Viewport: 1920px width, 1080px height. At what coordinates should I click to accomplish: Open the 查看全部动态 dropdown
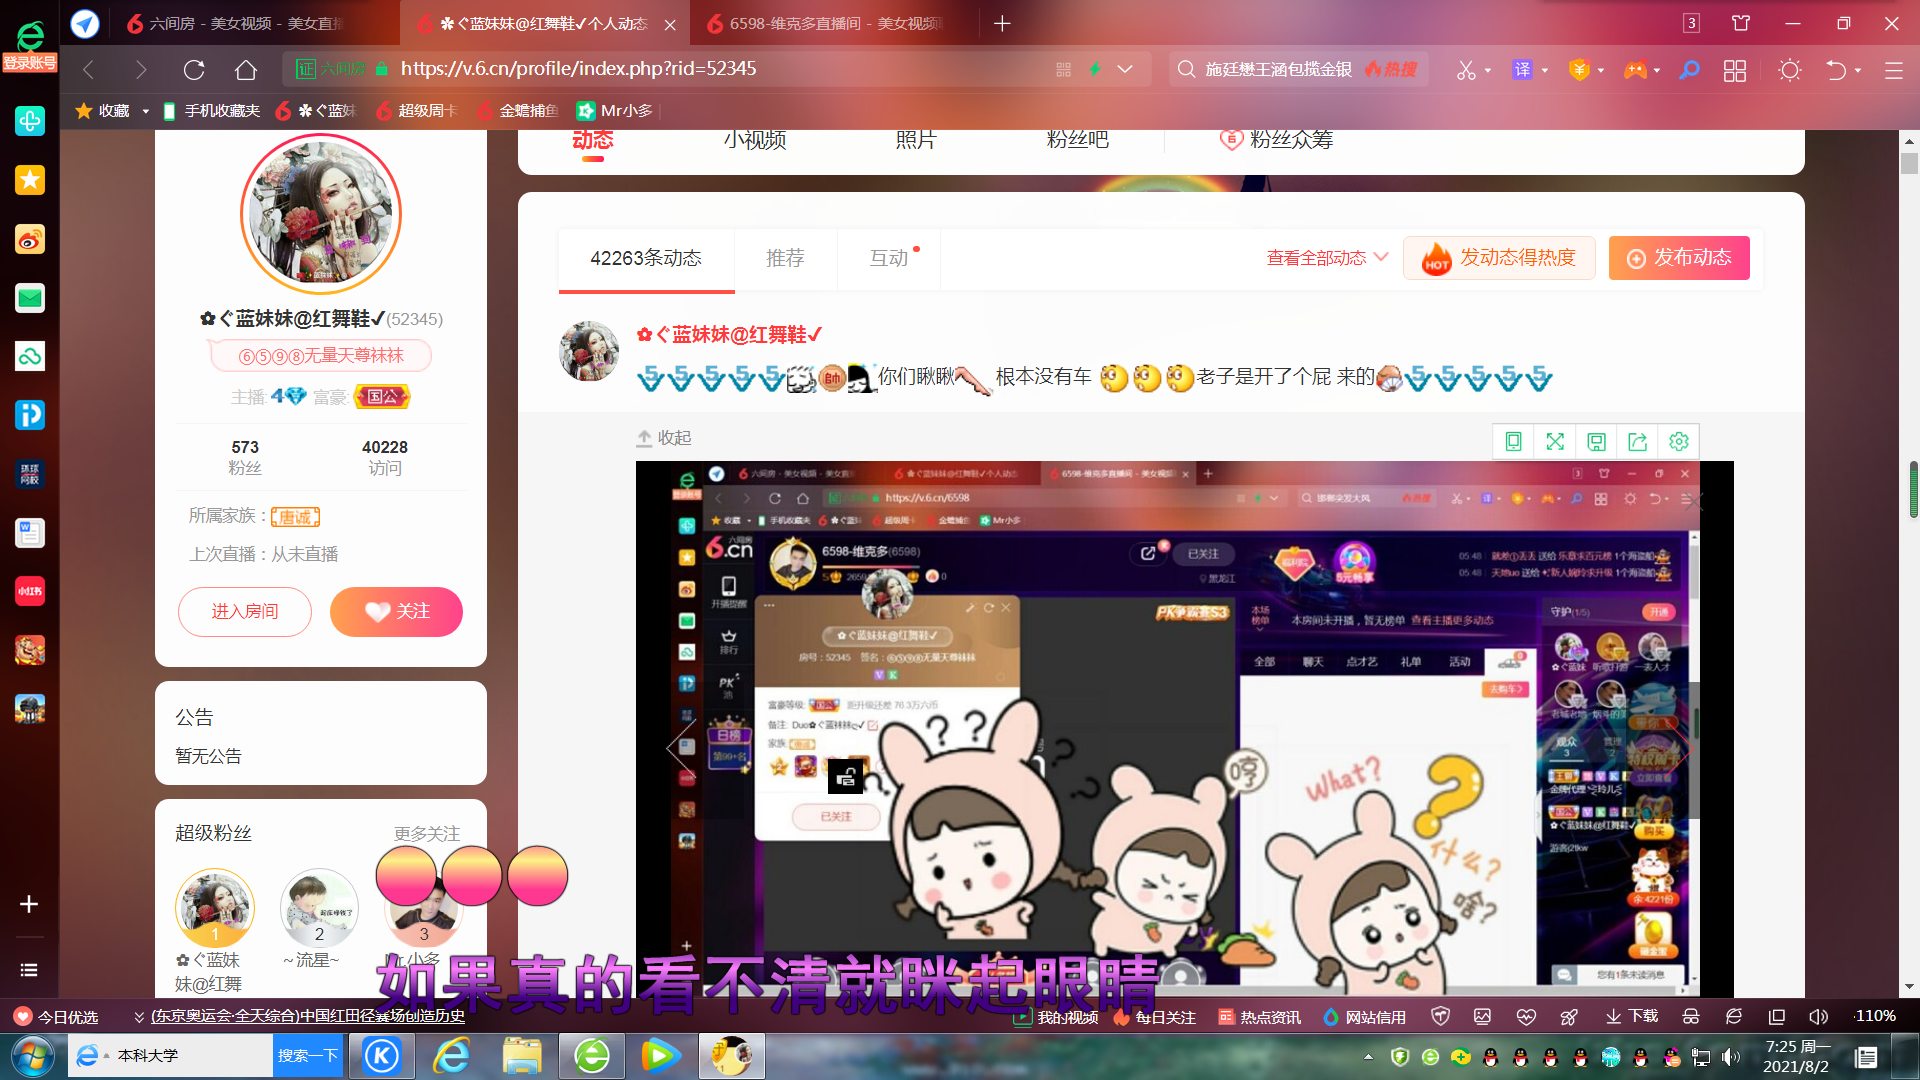coord(1327,258)
